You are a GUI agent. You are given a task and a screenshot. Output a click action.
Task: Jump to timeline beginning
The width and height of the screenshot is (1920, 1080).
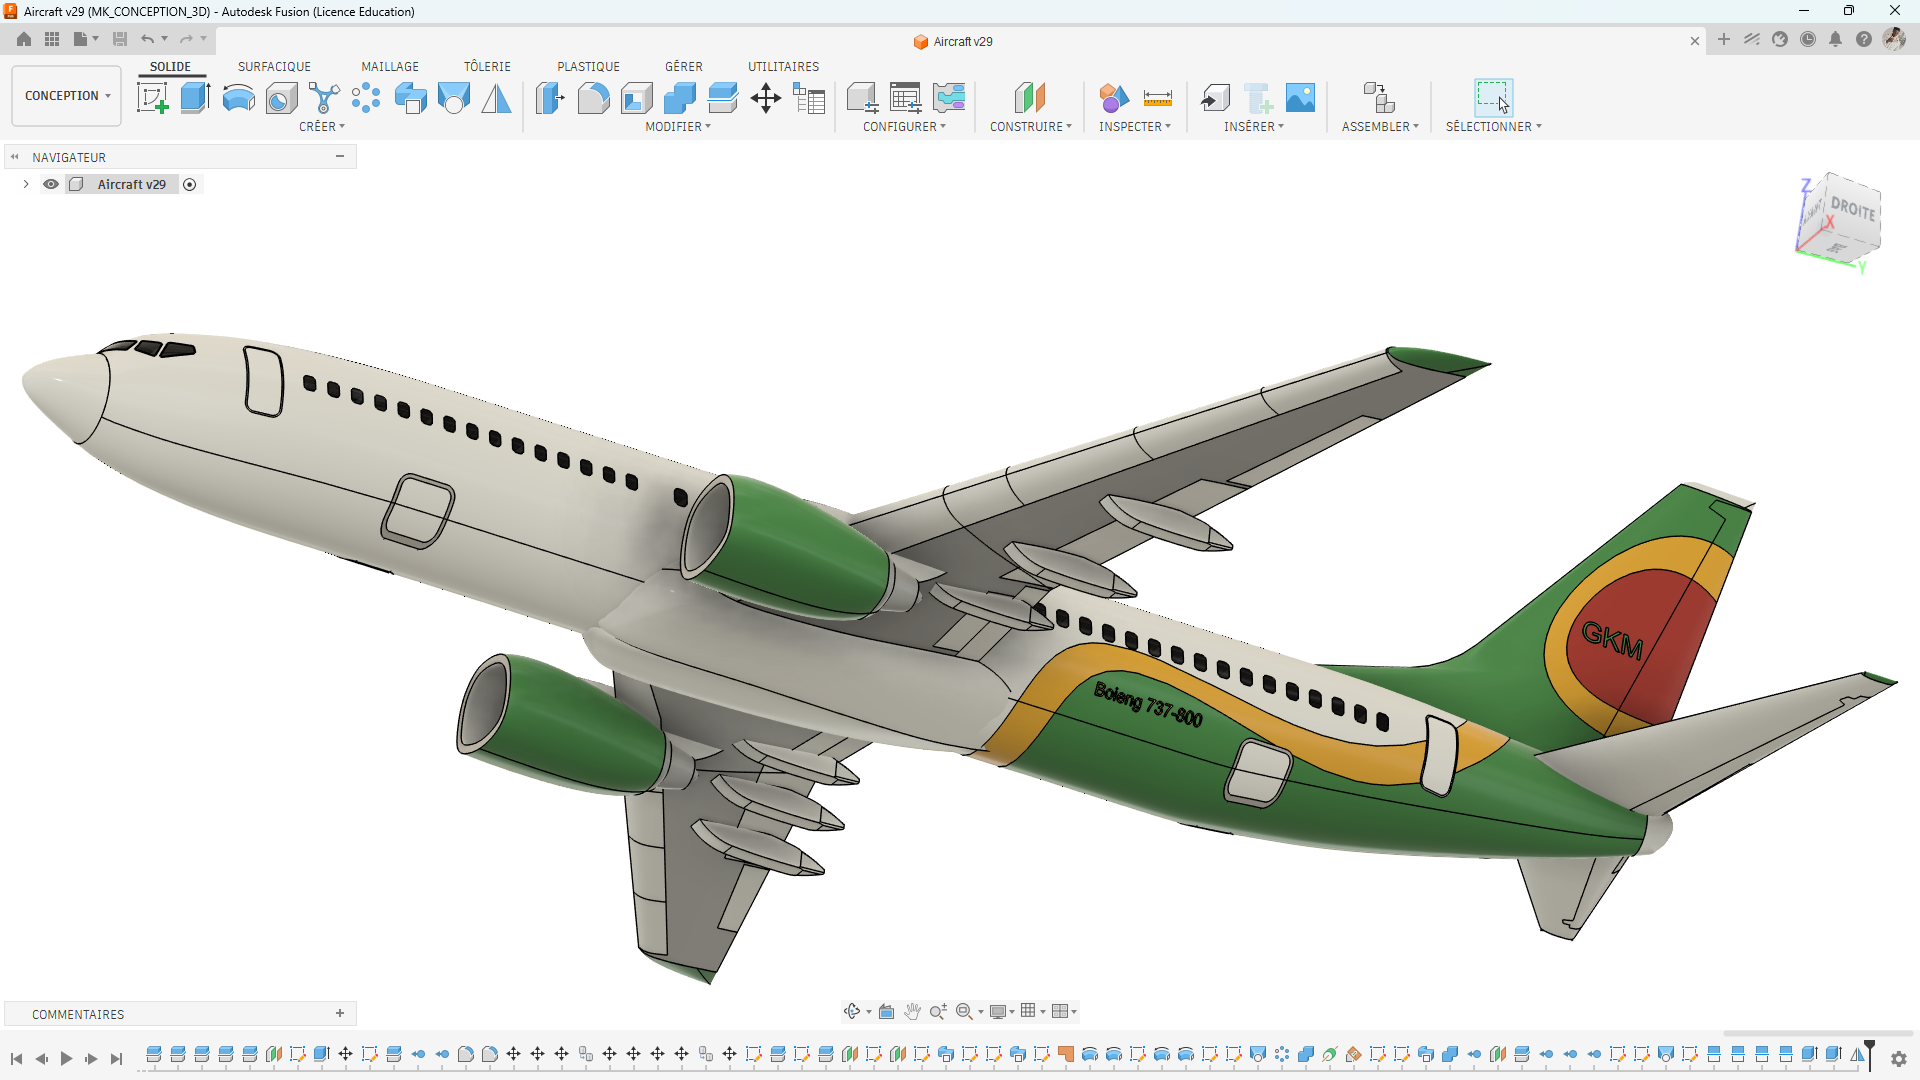coord(16,1058)
